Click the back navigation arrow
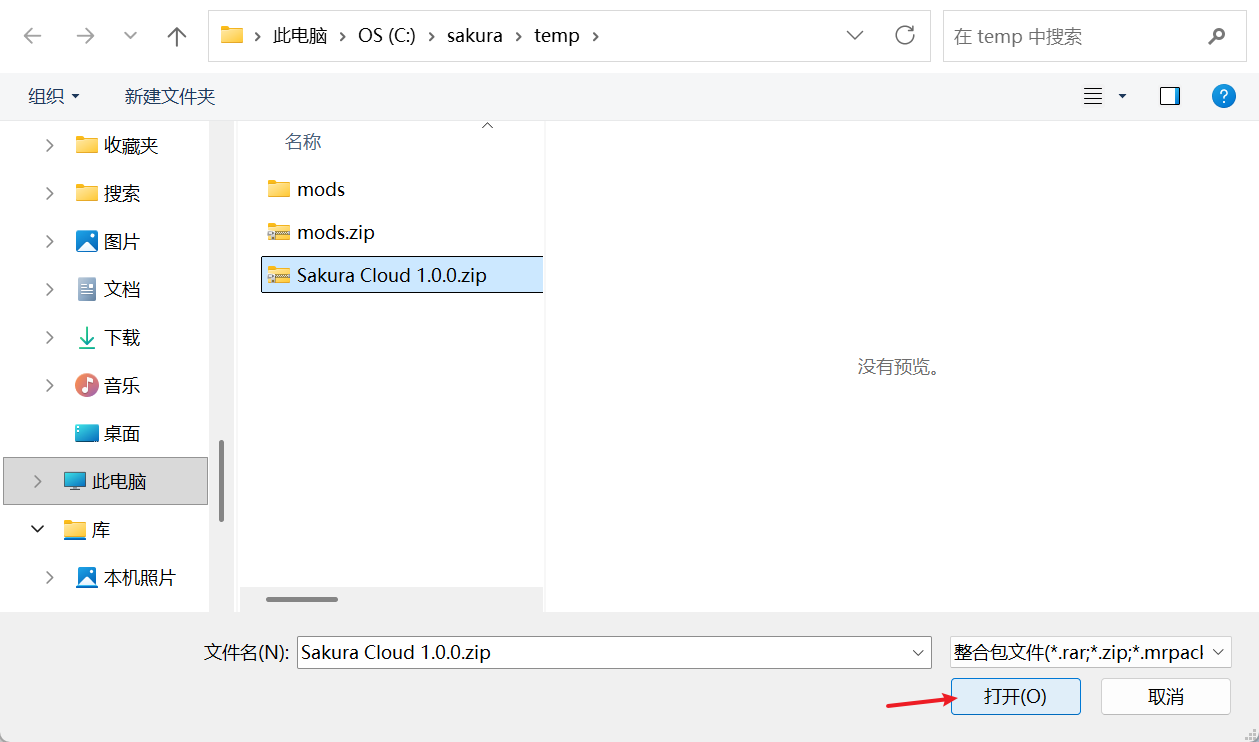Screen dimensions: 1259x742 point(33,36)
